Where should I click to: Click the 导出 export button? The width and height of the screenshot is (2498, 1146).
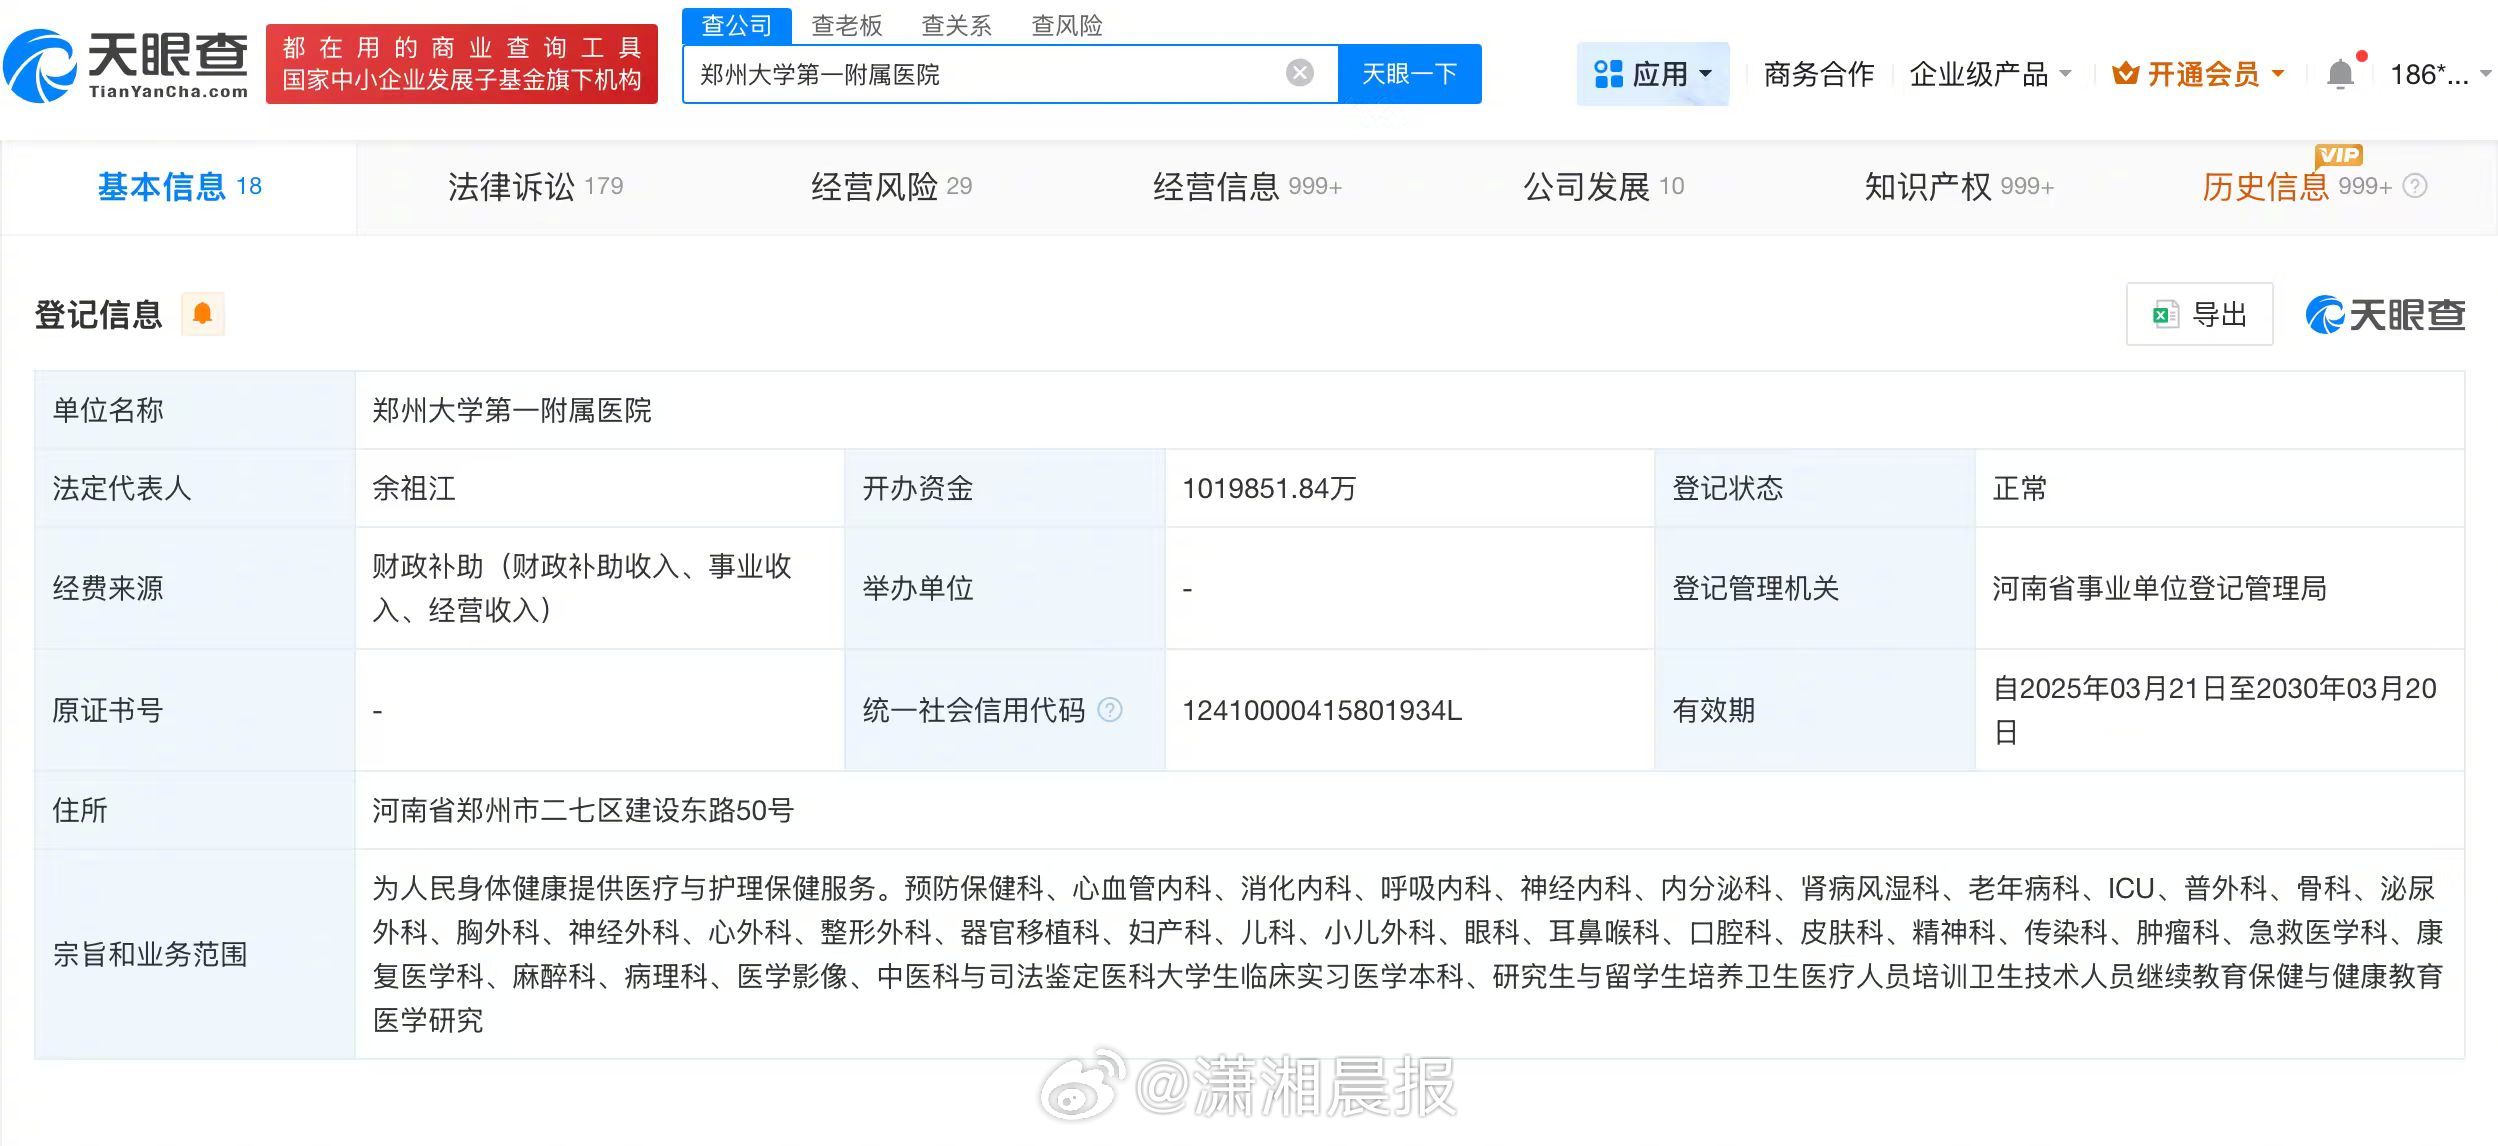2199,314
